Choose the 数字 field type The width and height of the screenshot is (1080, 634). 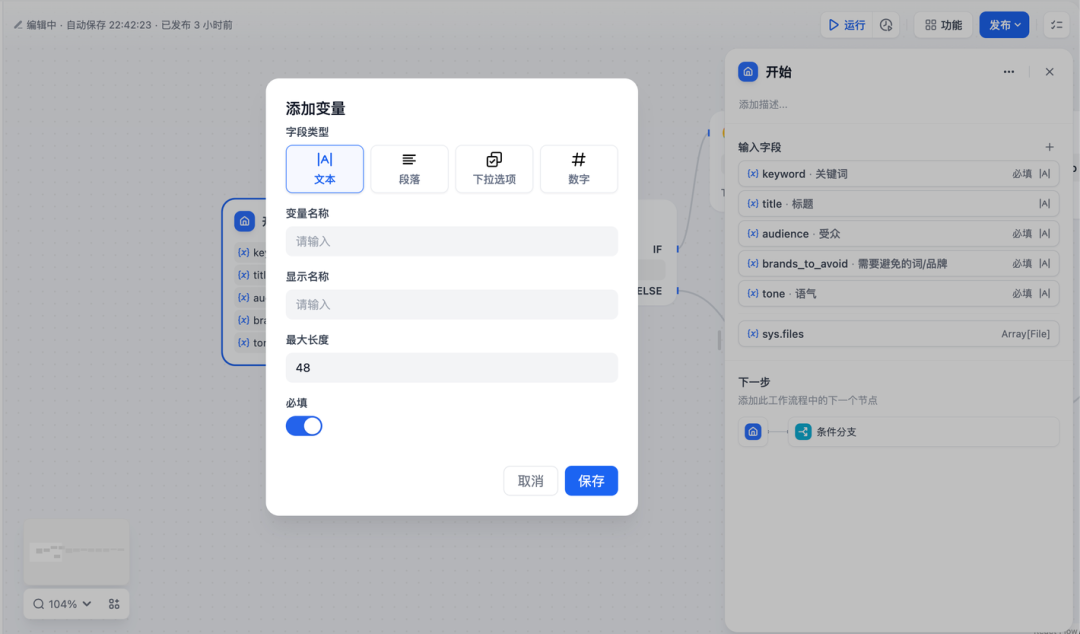click(x=579, y=169)
